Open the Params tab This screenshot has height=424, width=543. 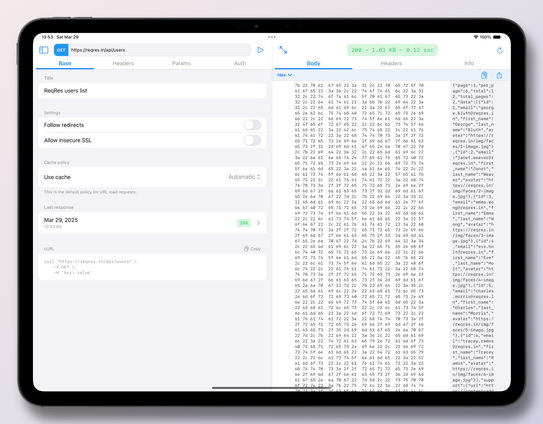181,63
